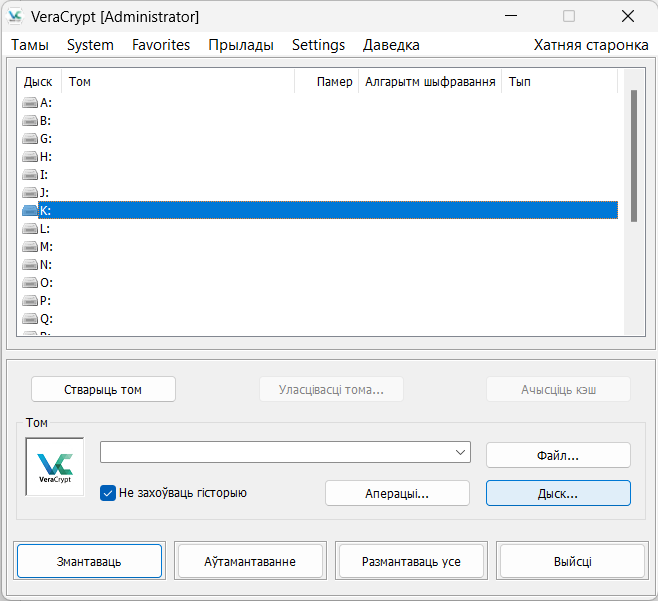This screenshot has width=658, height=601.
Task: Click the Выйсці button
Action: pos(572,561)
